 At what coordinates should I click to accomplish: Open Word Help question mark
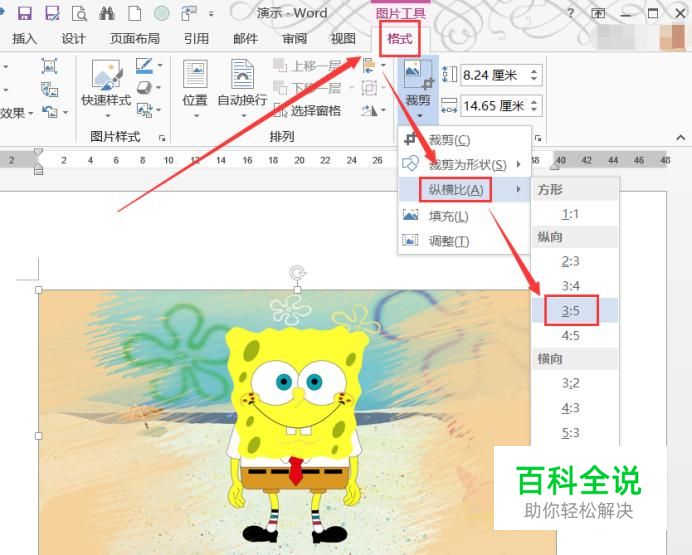571,13
